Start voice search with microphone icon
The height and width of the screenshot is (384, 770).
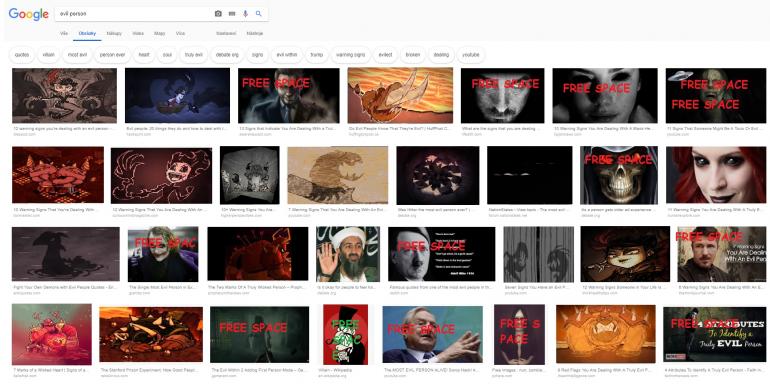click(245, 14)
